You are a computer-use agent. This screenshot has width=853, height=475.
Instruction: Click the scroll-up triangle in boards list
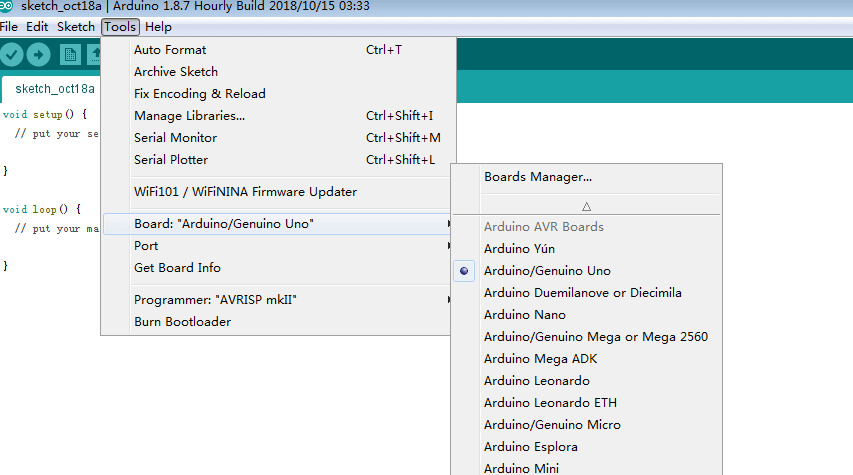coord(586,207)
